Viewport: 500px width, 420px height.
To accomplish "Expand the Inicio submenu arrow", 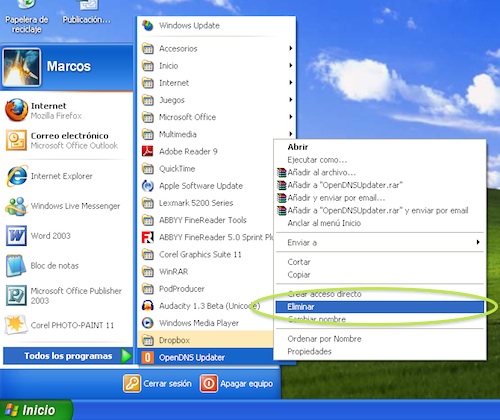I will (291, 66).
